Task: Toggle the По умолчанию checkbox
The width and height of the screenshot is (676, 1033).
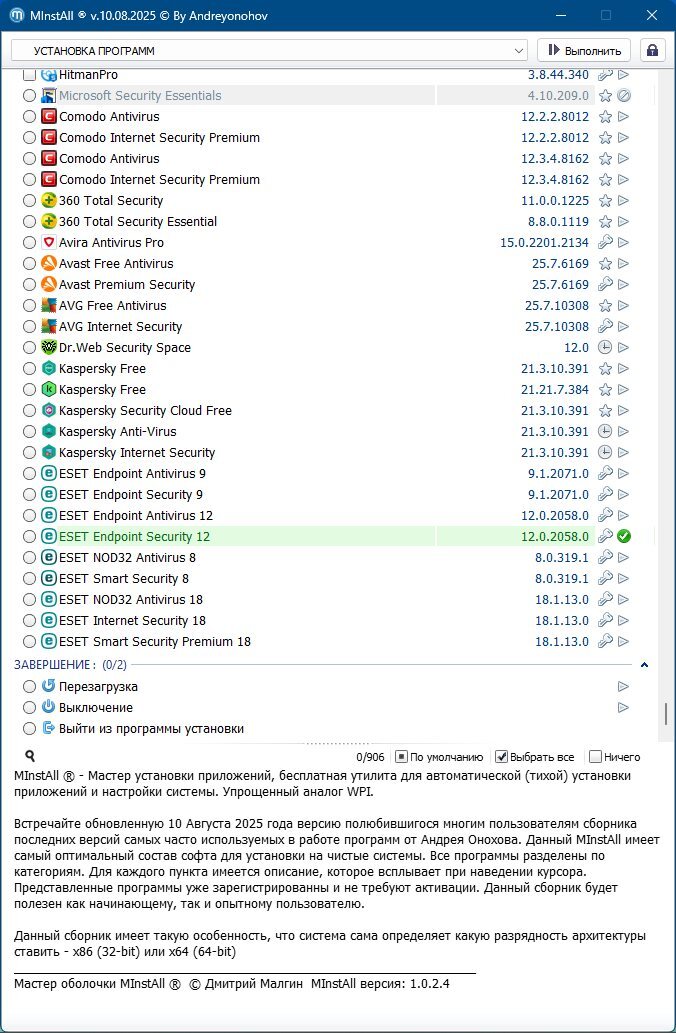Action: 401,757
